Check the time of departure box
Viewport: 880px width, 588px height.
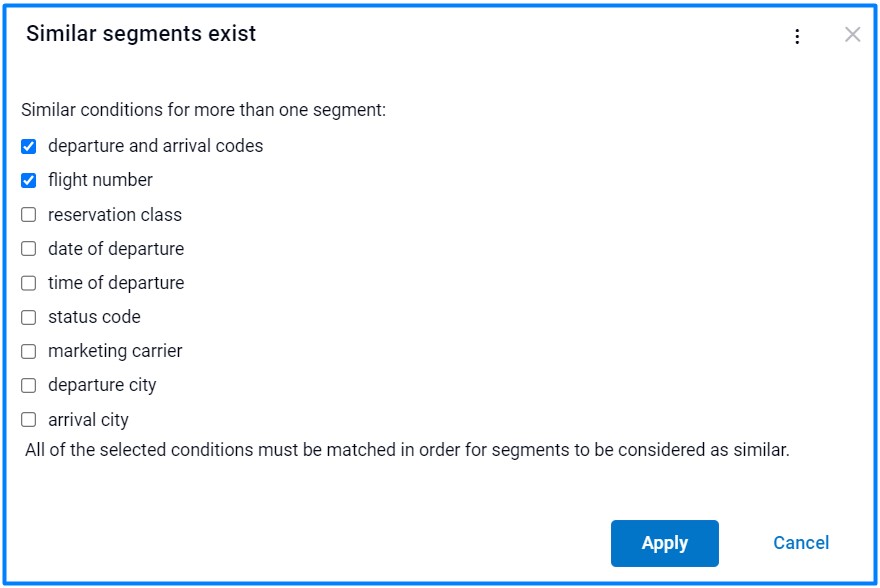[x=29, y=283]
